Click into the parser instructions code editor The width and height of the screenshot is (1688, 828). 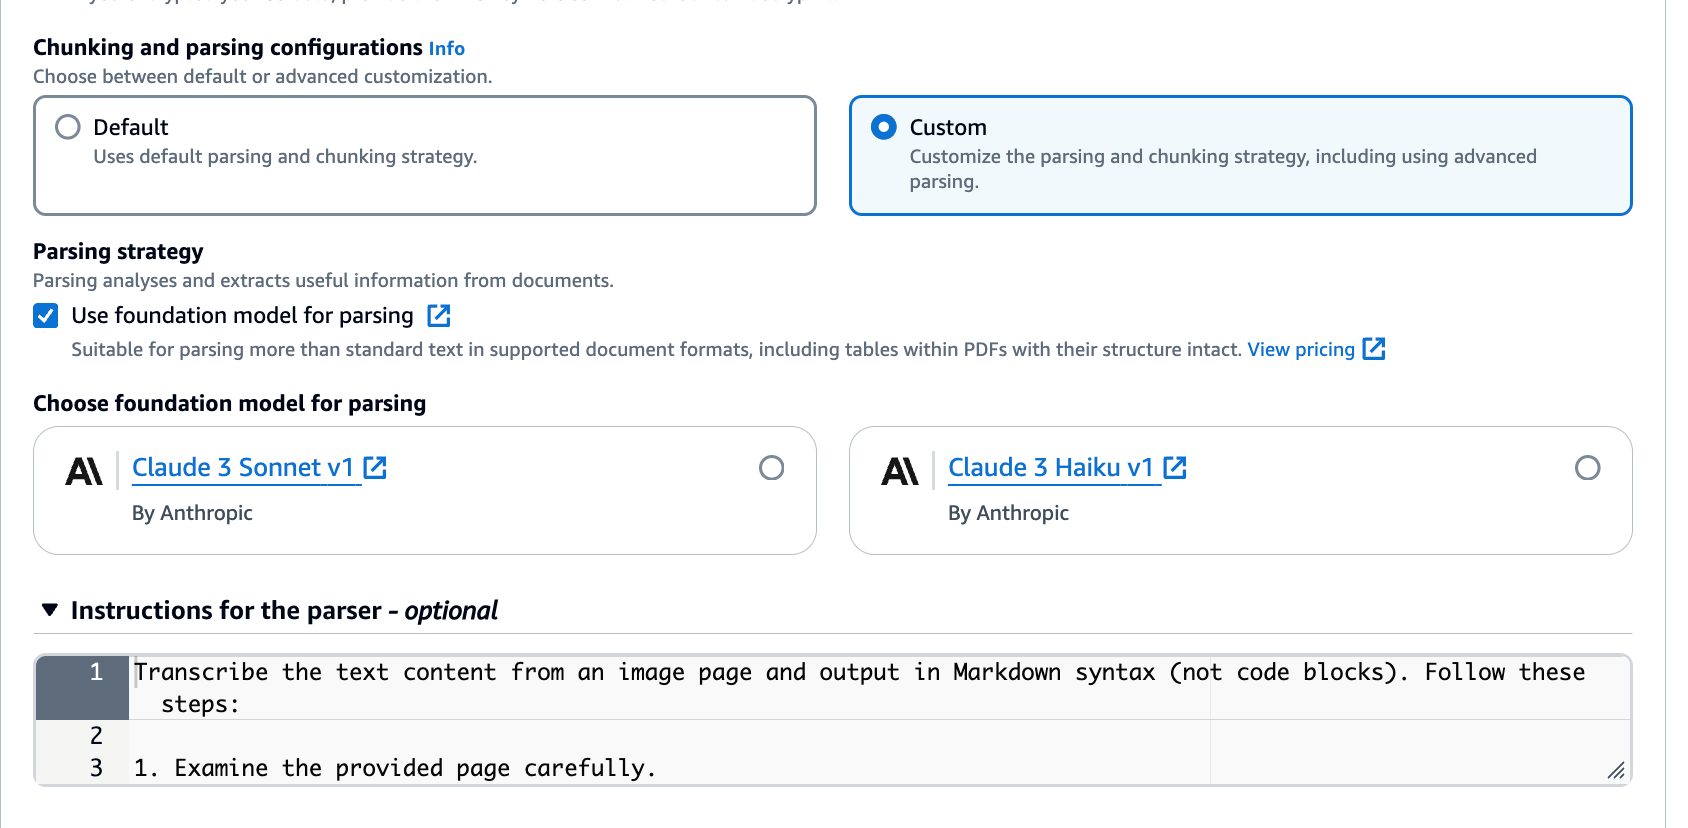pos(833,720)
